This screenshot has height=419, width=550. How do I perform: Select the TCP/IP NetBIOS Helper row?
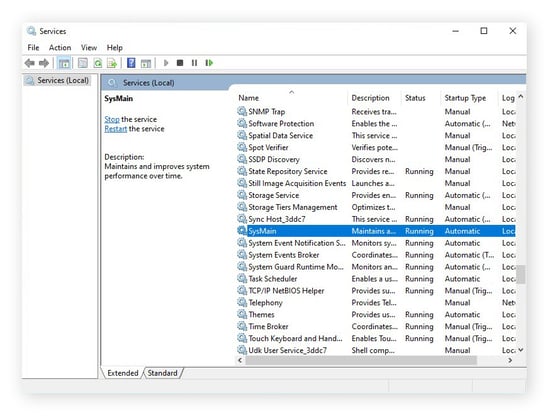[376, 290]
